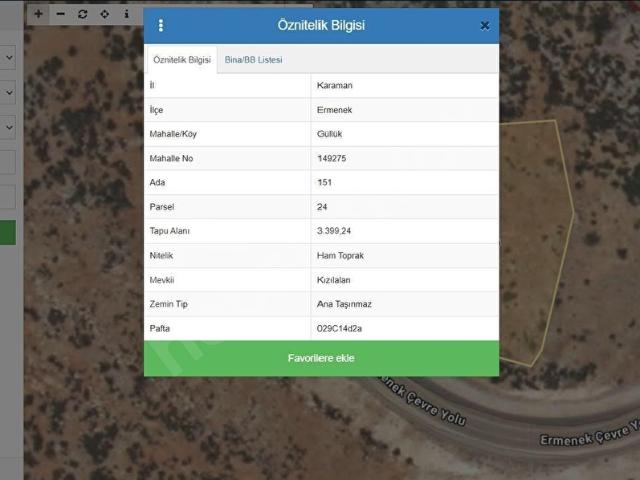
Task: Expand the first sidebar dropdown chevron
Action: click(x=9, y=58)
